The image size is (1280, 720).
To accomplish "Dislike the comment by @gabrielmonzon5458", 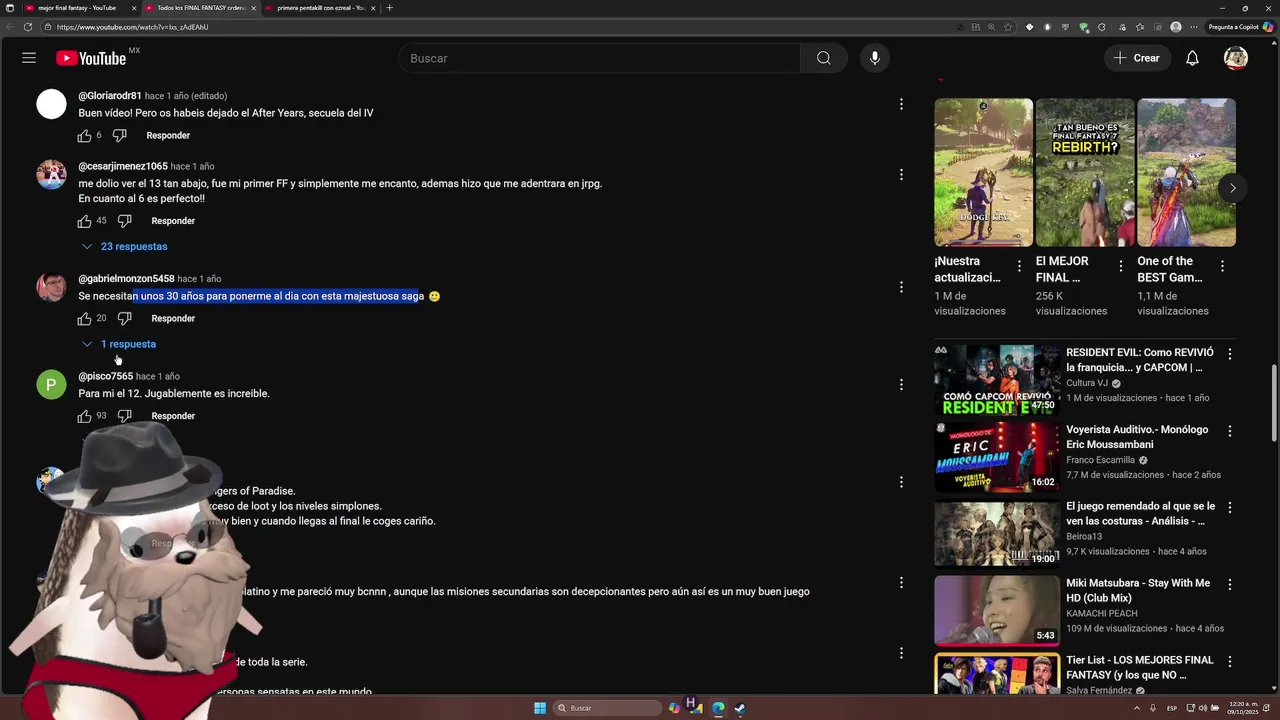I will click(x=125, y=318).
